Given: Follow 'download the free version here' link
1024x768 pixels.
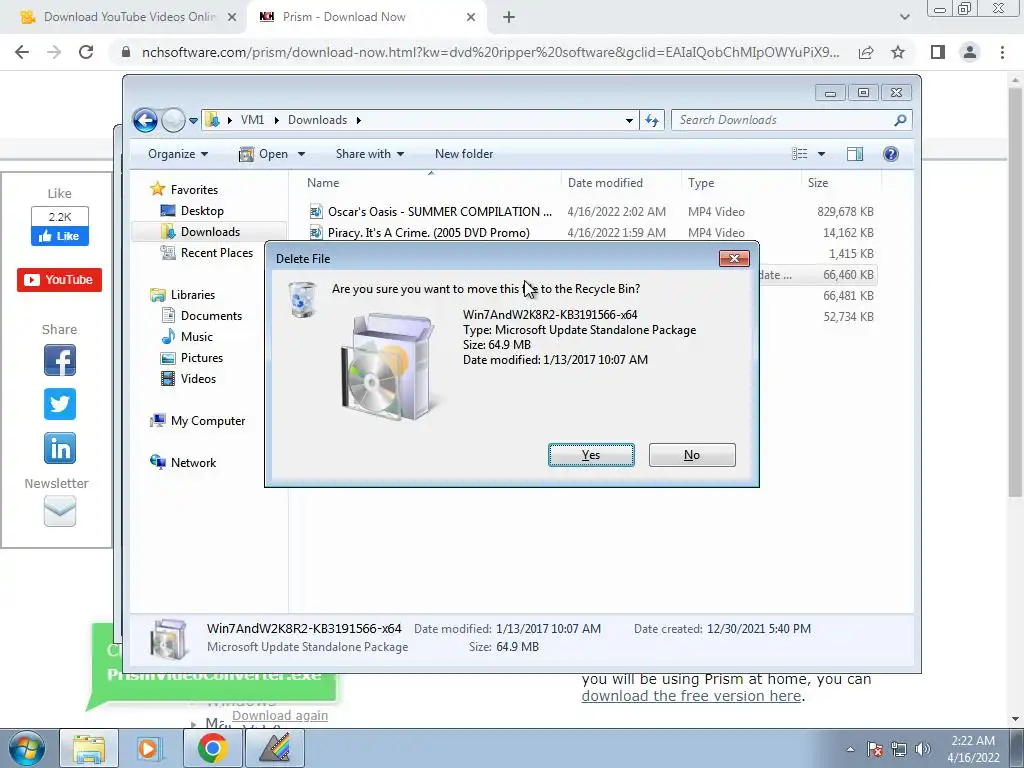Looking at the screenshot, I should (x=692, y=696).
